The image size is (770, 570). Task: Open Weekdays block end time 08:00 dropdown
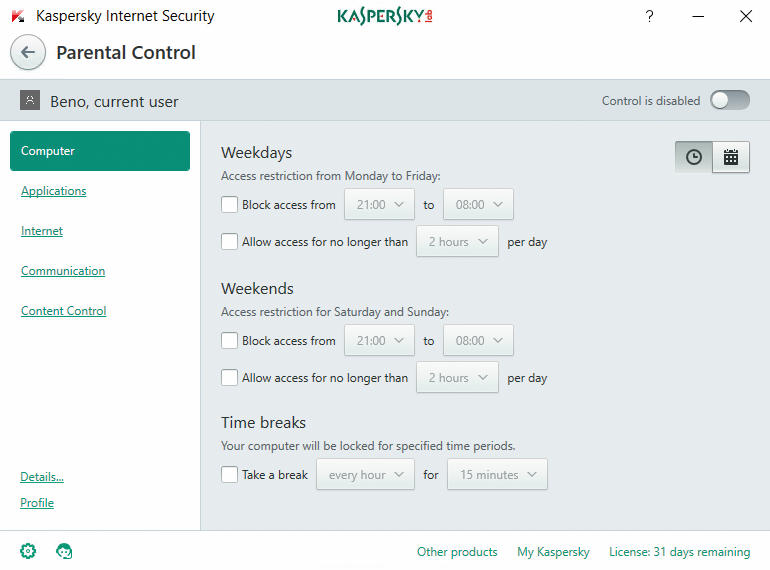click(x=478, y=204)
